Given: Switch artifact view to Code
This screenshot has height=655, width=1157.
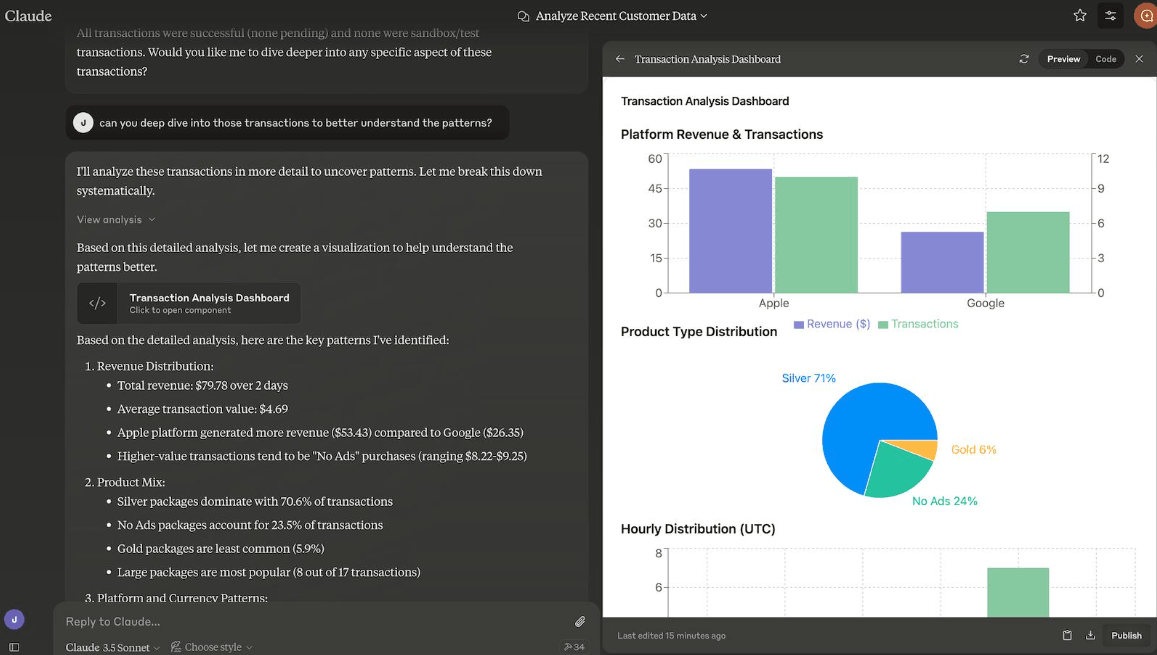Looking at the screenshot, I should pos(1105,59).
